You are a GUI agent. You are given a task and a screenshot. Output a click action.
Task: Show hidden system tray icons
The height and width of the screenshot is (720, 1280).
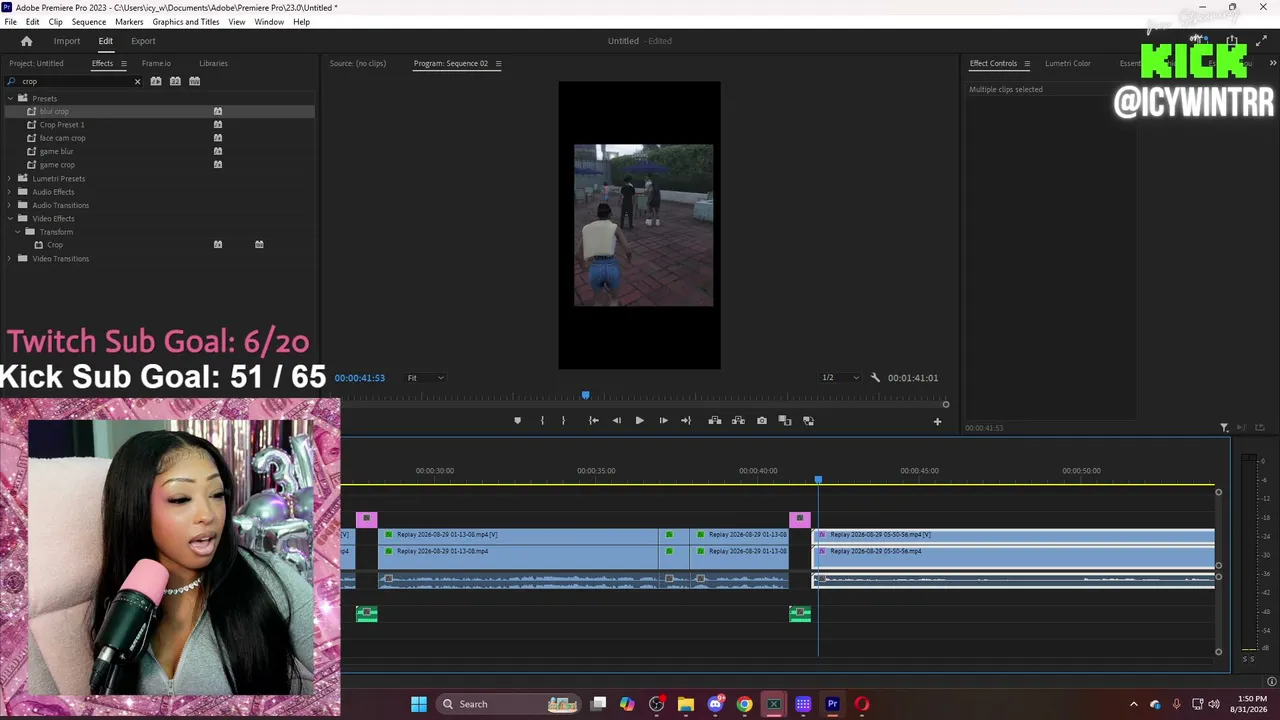click(x=1133, y=704)
